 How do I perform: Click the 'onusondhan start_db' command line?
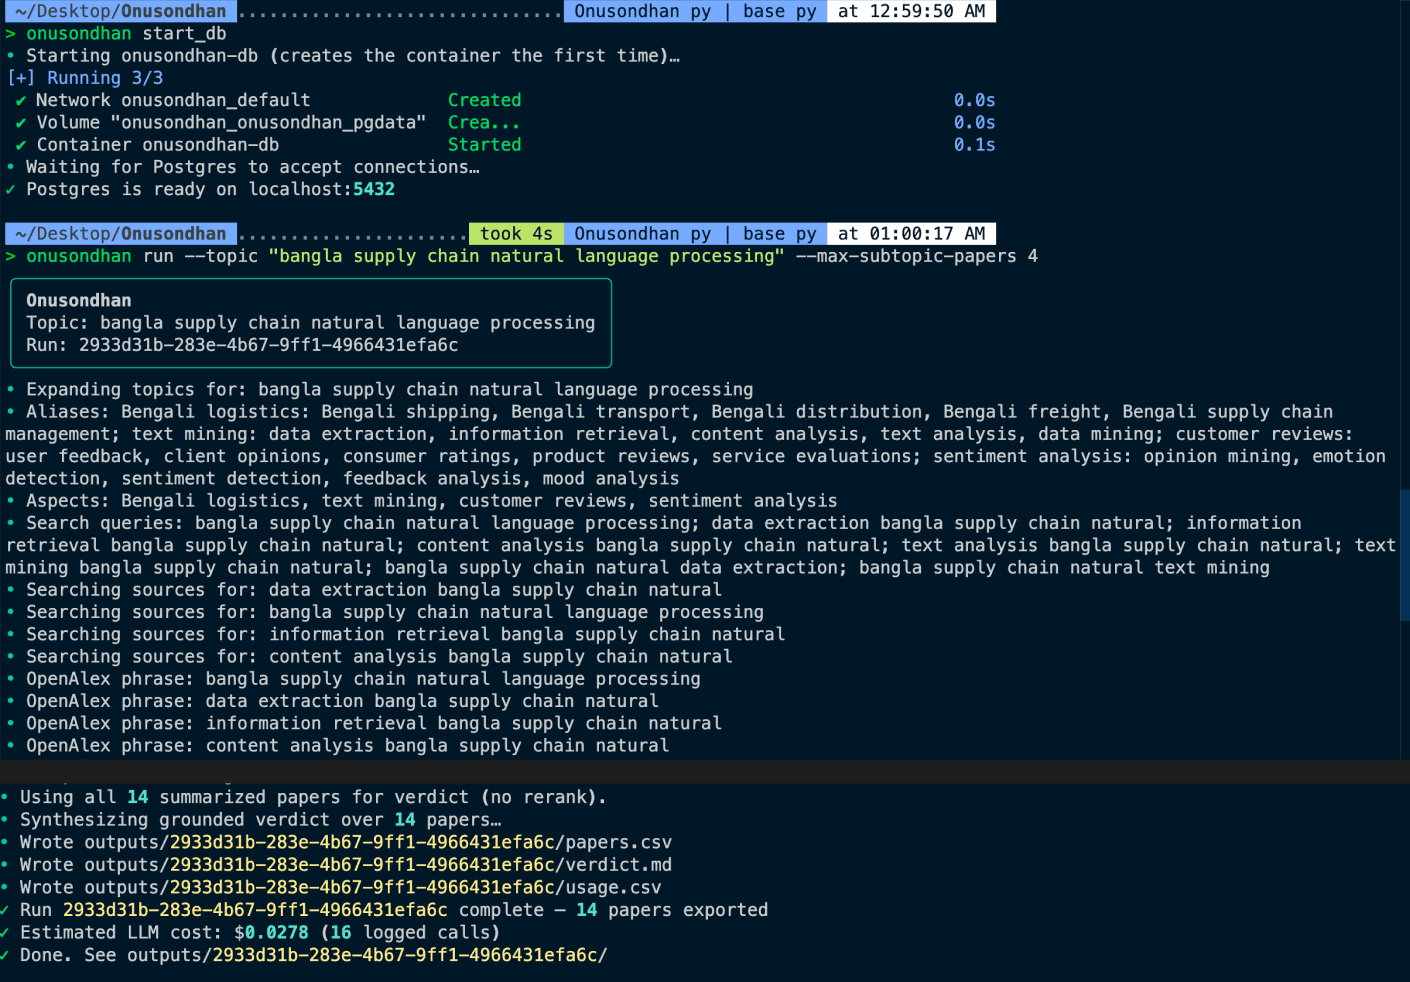coord(126,33)
